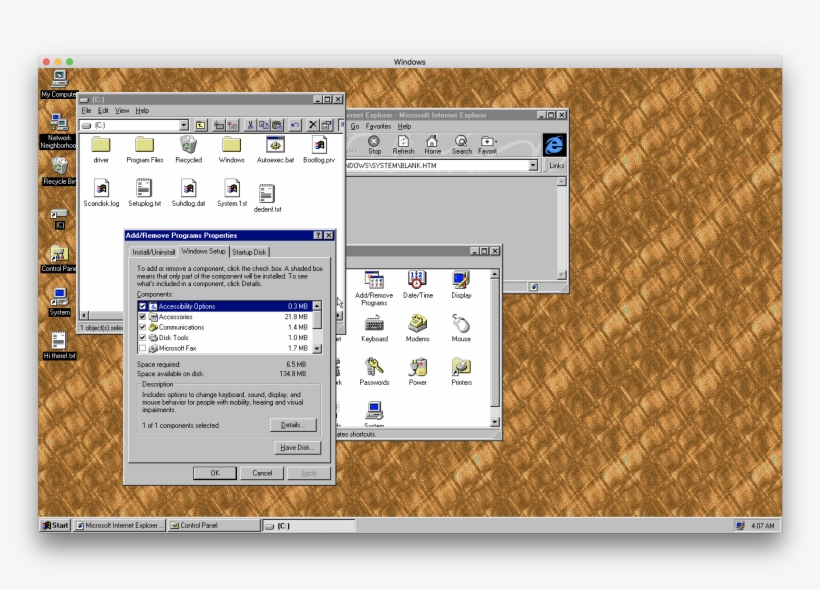Click Refresh in Internet Explorer toolbar
The height and width of the screenshot is (589, 820).
(x=403, y=145)
